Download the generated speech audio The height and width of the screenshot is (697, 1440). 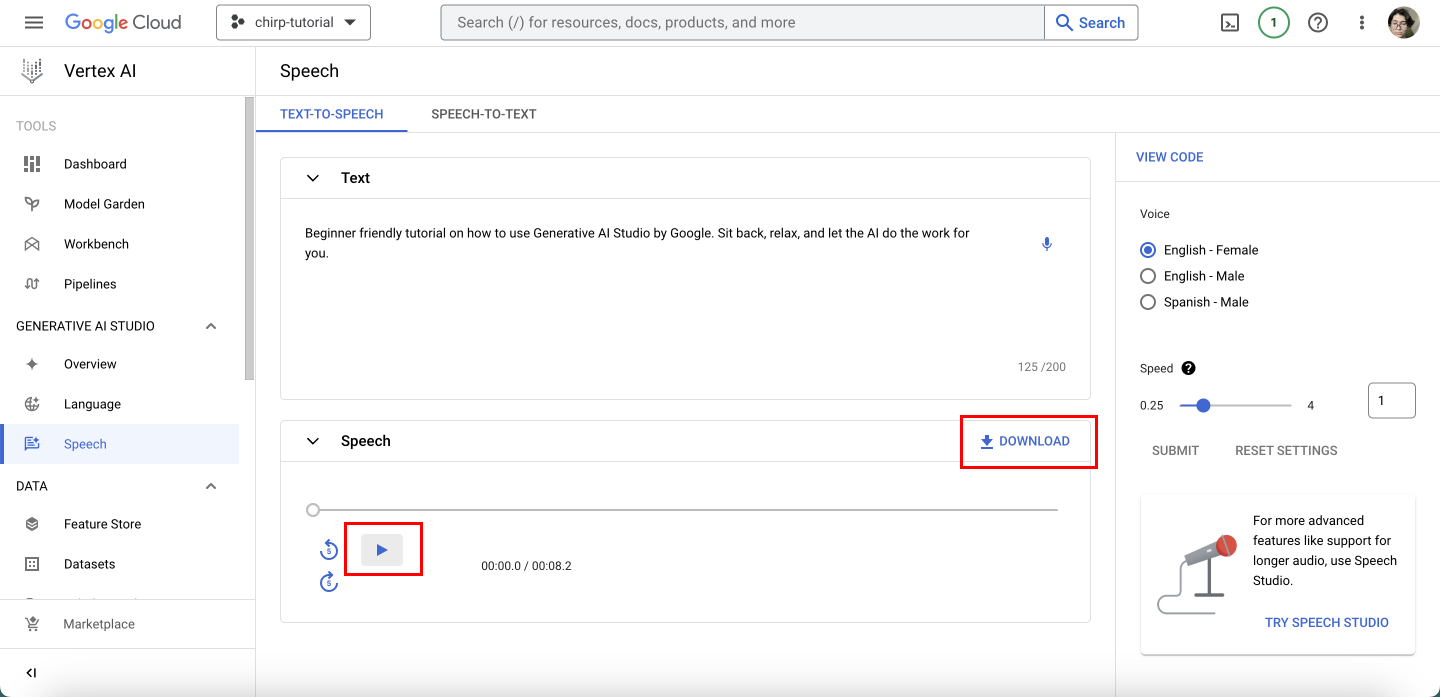(x=1025, y=441)
